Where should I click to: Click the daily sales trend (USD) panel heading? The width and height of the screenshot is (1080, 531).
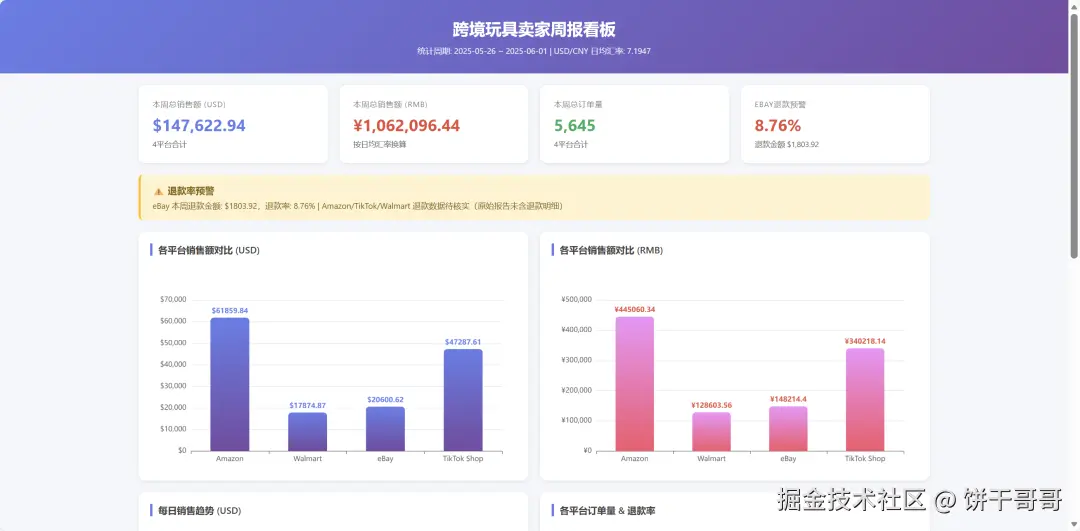point(200,510)
